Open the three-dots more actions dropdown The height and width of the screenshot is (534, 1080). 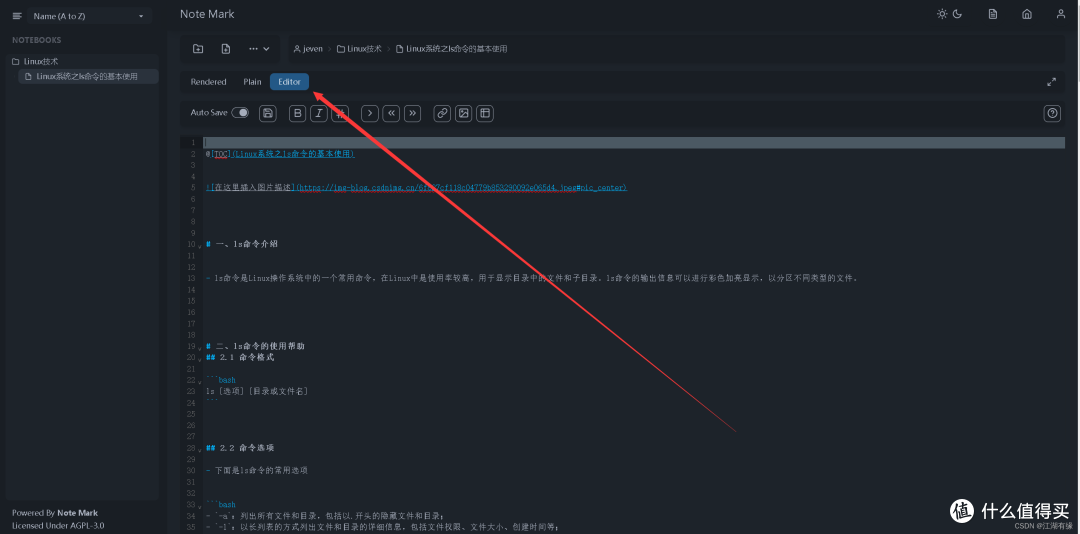(259, 49)
